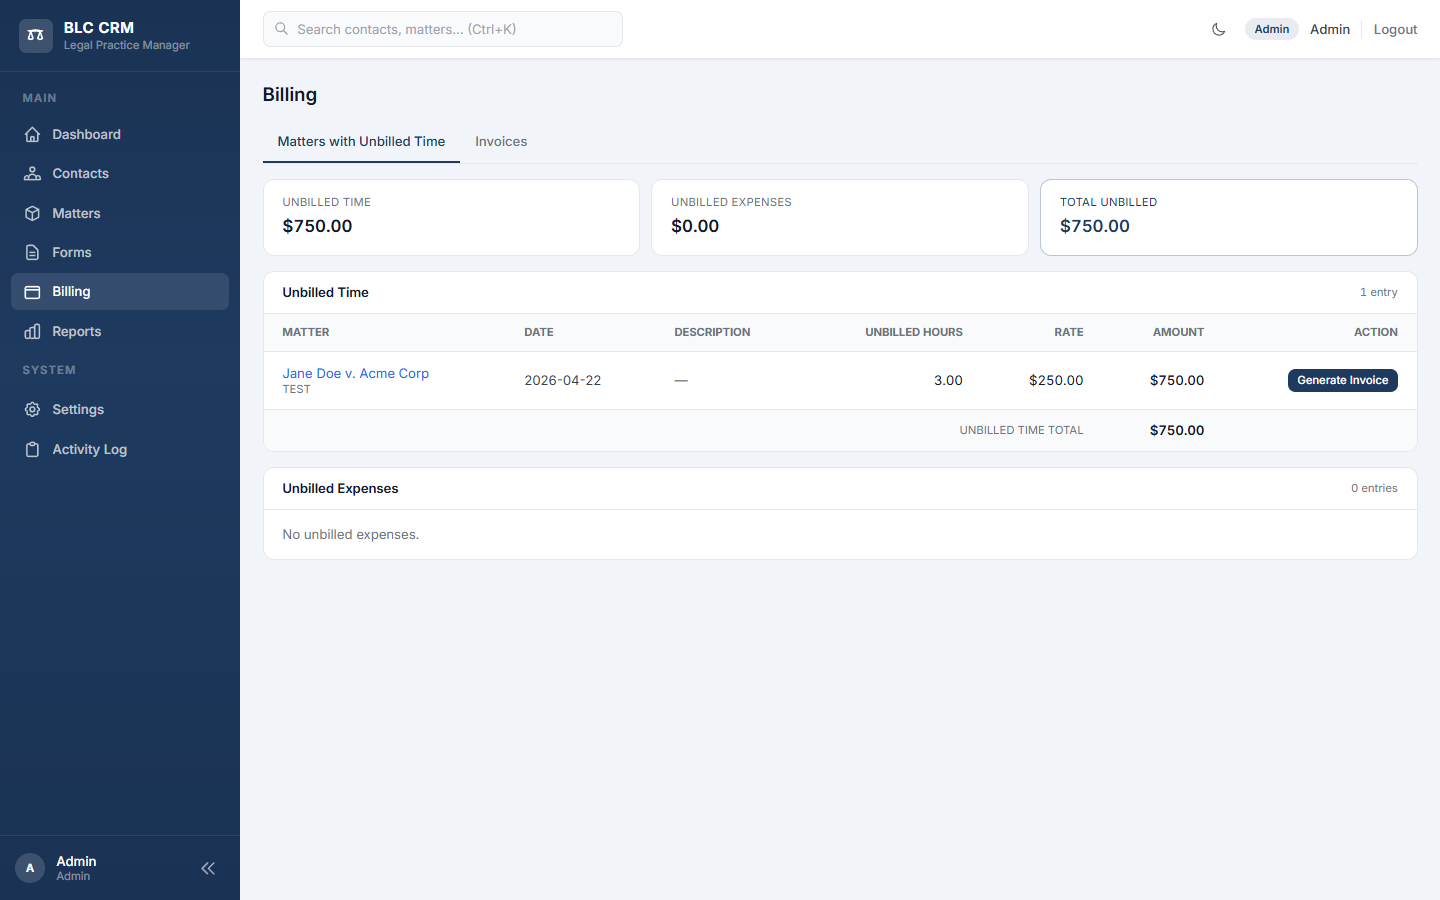Click the '0 entries' count label
The width and height of the screenshot is (1440, 900).
pyautogui.click(x=1374, y=489)
